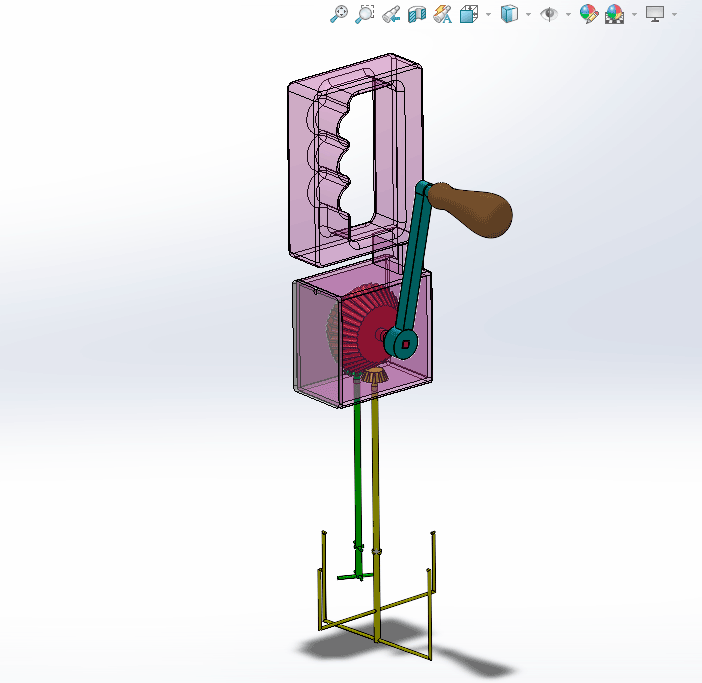
Task: Click the Apply Scene icon
Action: coord(614,14)
